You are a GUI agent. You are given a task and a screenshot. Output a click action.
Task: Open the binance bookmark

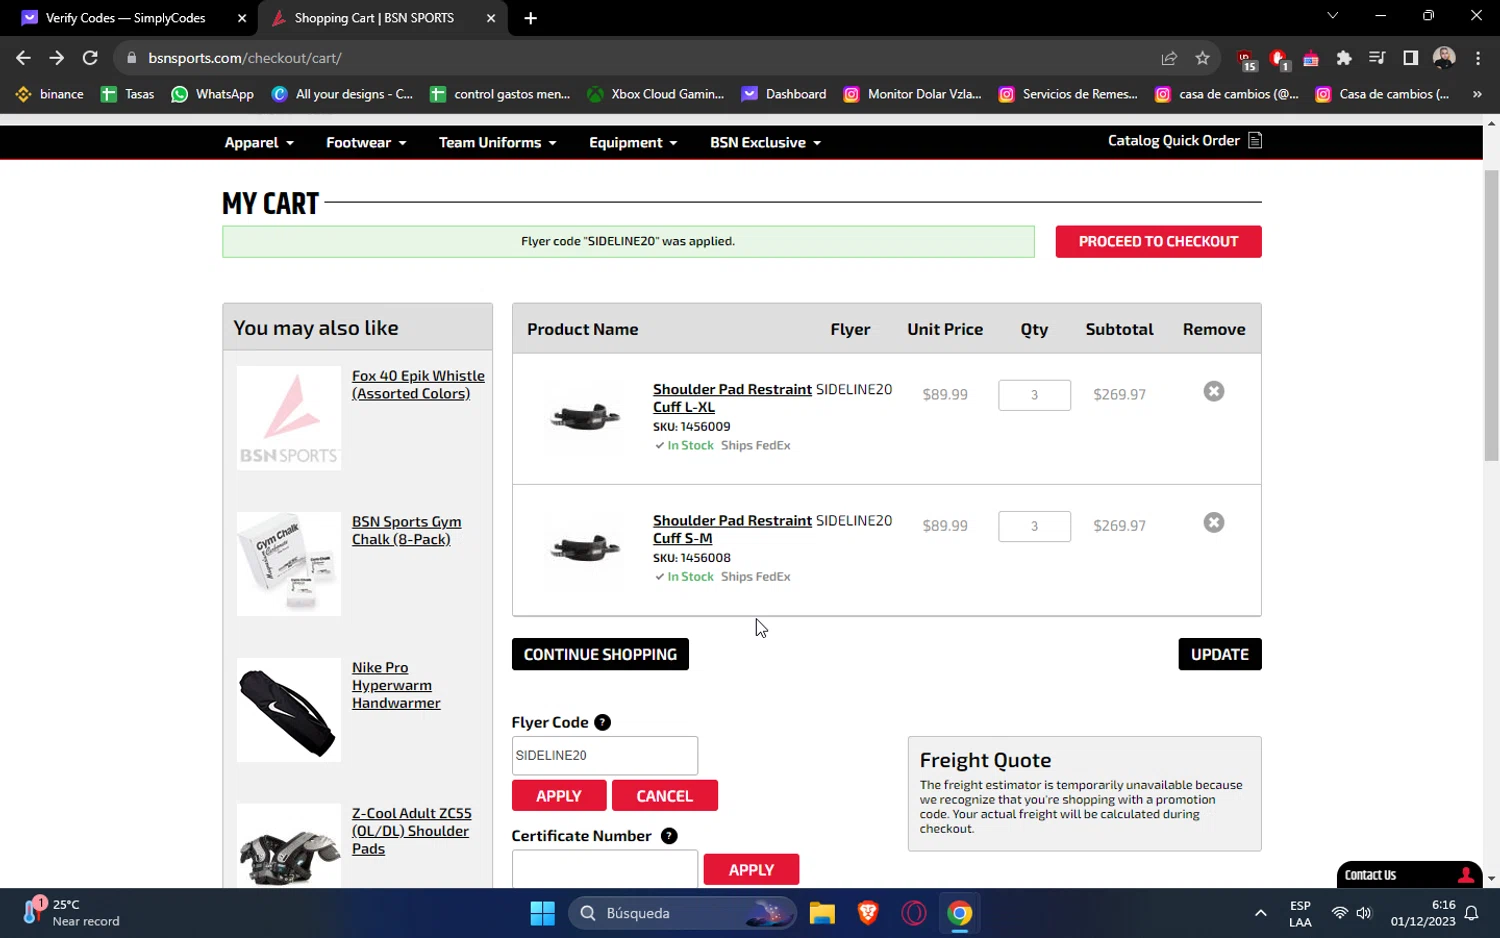[50, 94]
